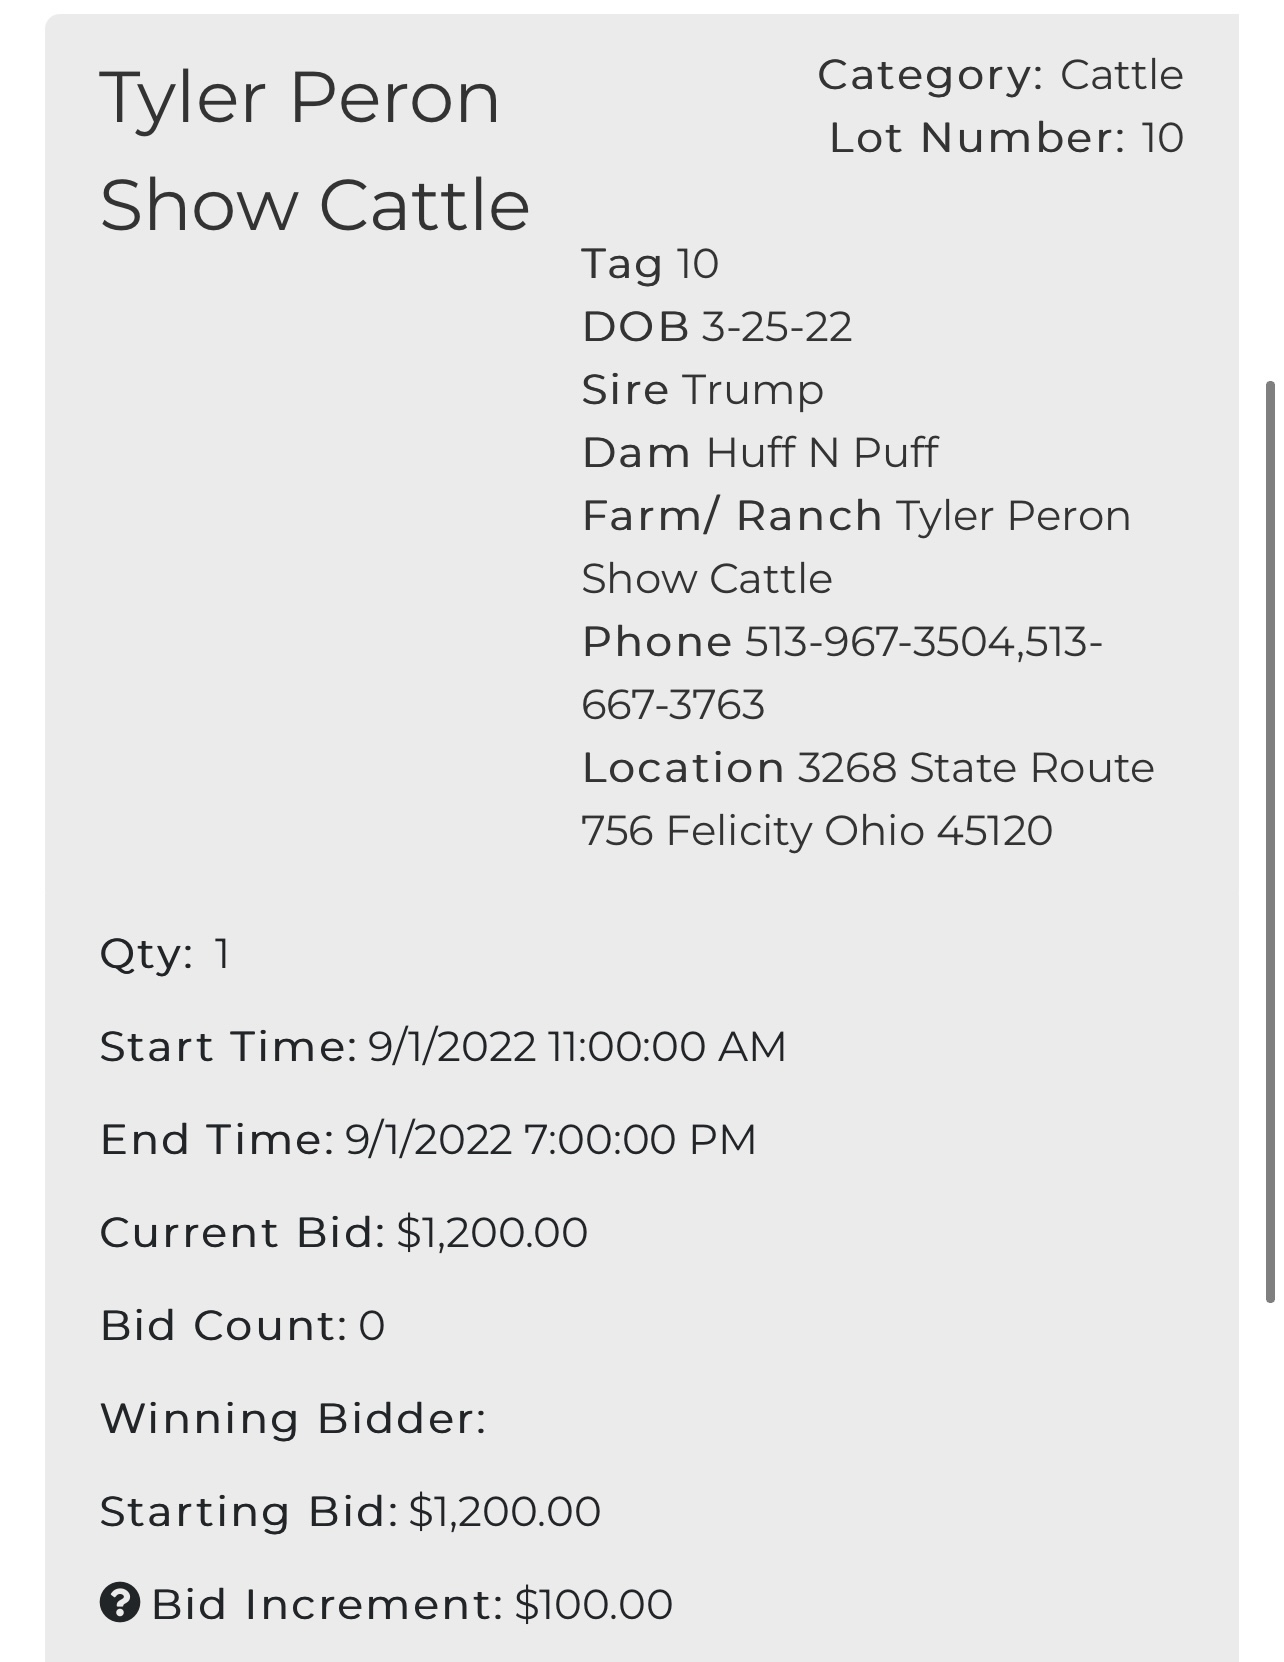Click the Sire Trump detail line
This screenshot has height=1662, width=1284.
click(x=703, y=389)
